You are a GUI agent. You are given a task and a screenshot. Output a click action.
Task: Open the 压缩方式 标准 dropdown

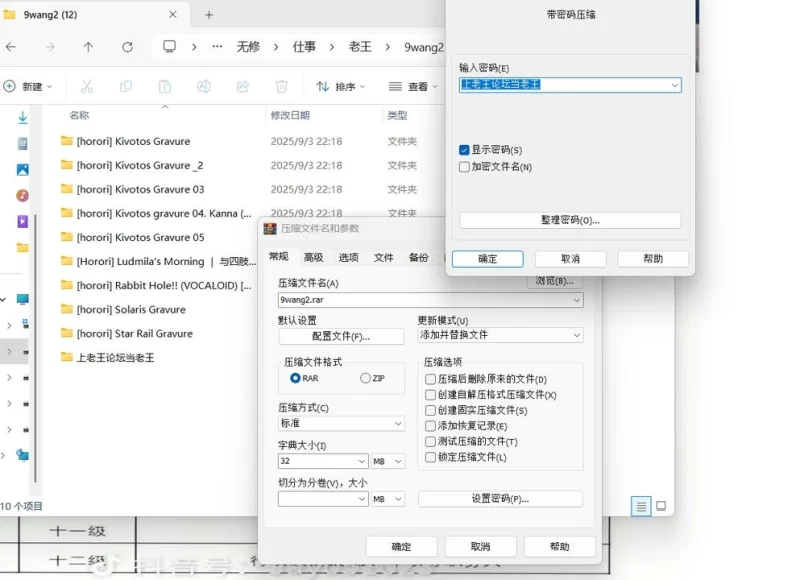click(x=398, y=423)
